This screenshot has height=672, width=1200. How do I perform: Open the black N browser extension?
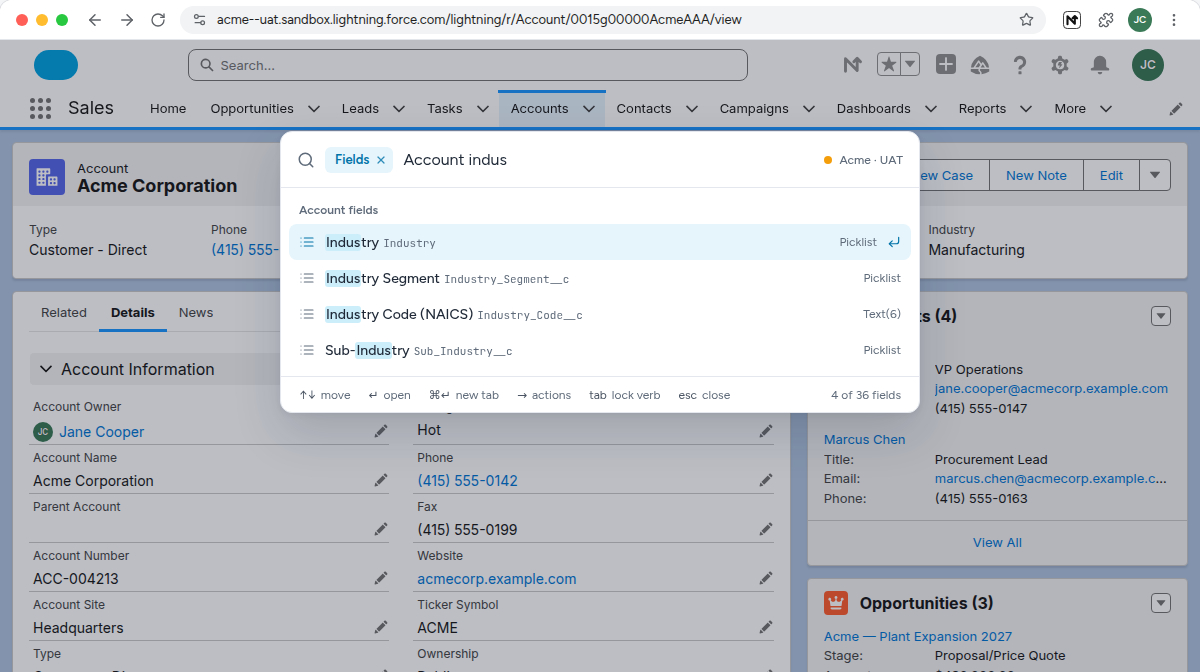(1072, 19)
